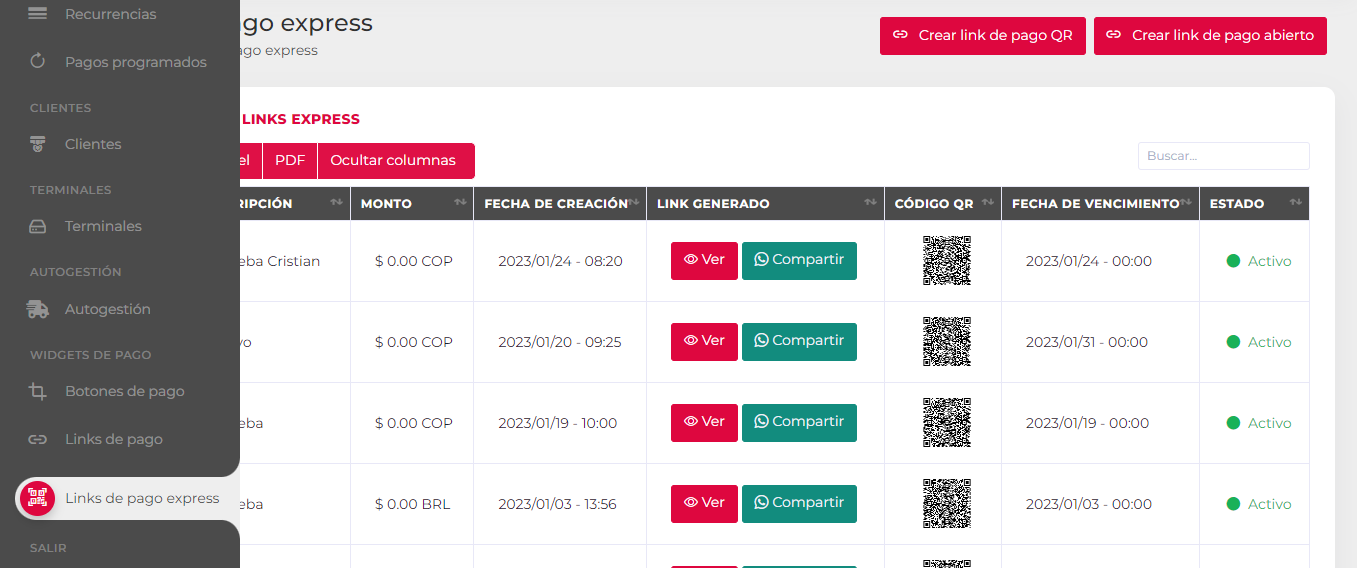
Task: Click the Links de pago express QR icon
Action: point(38,498)
